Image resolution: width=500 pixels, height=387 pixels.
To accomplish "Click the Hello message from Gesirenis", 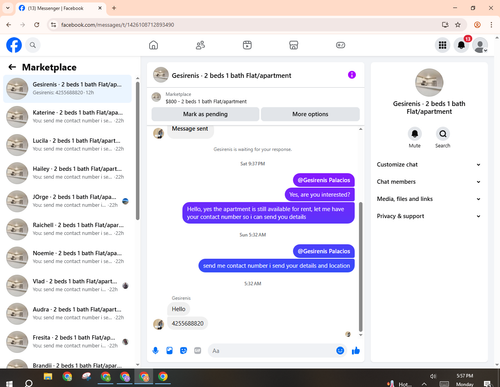I will pyautogui.click(x=178, y=309).
